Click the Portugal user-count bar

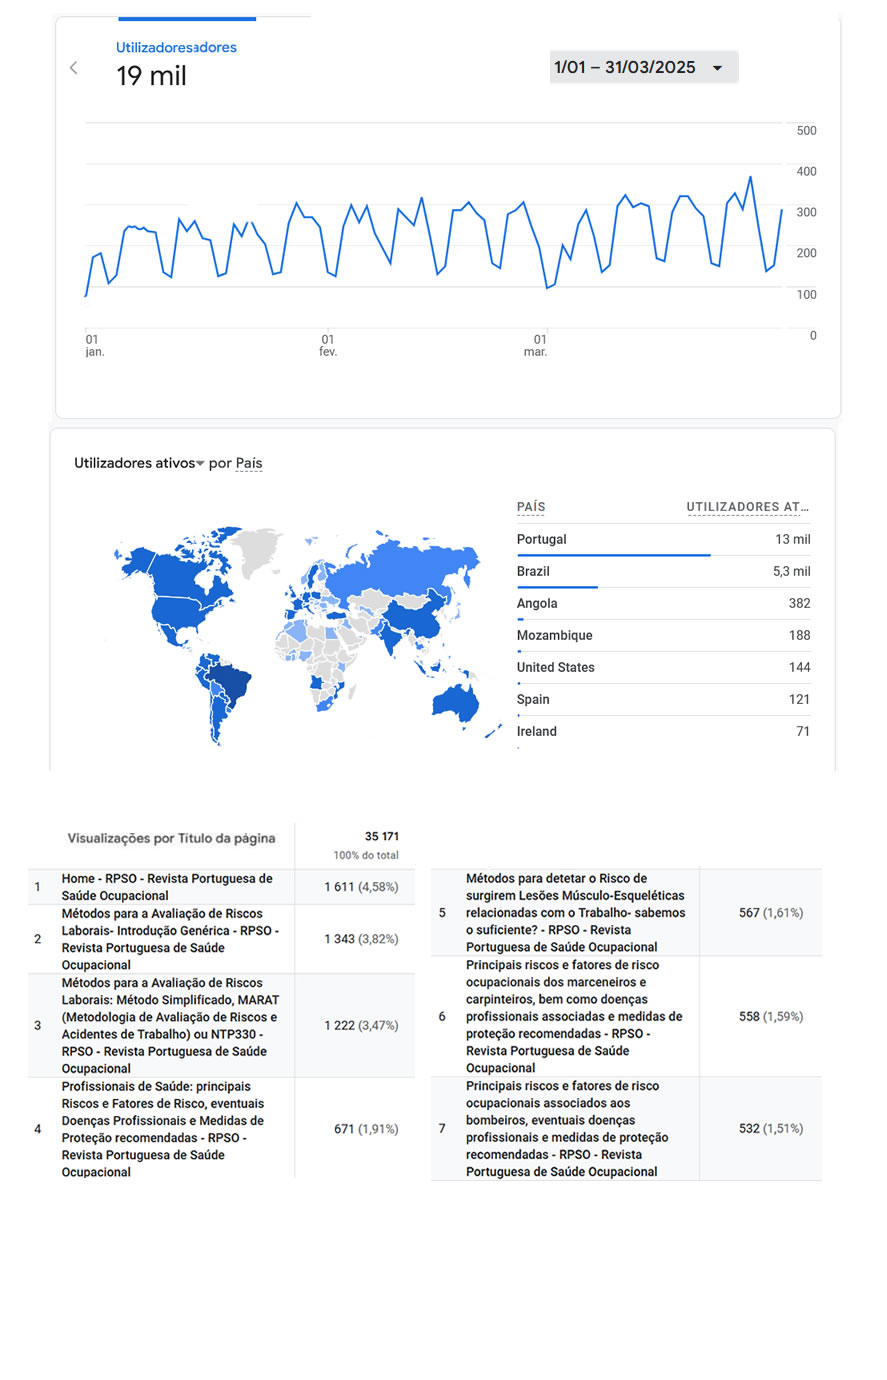613,555
